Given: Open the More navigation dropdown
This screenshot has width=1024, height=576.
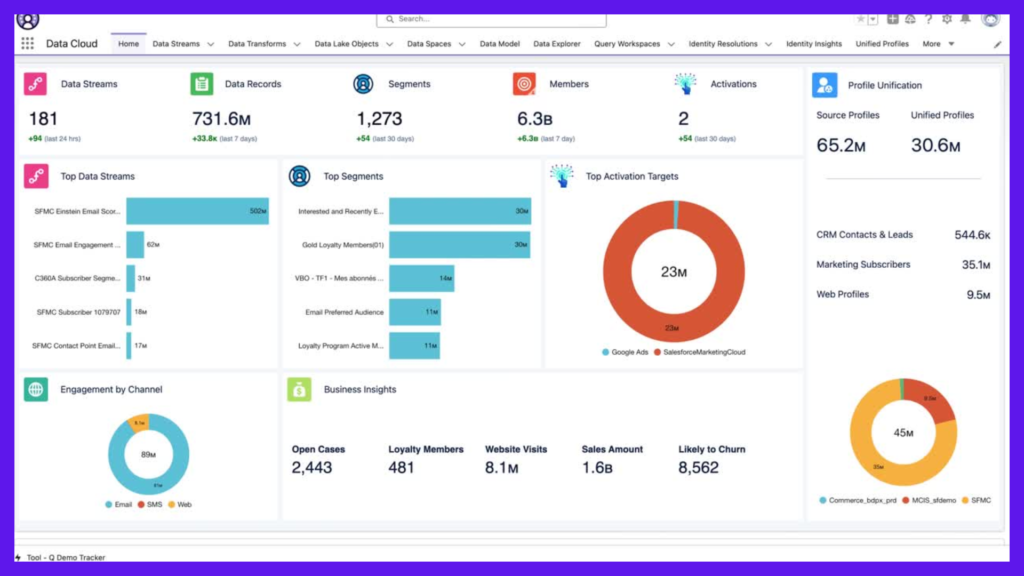Looking at the screenshot, I should (938, 44).
